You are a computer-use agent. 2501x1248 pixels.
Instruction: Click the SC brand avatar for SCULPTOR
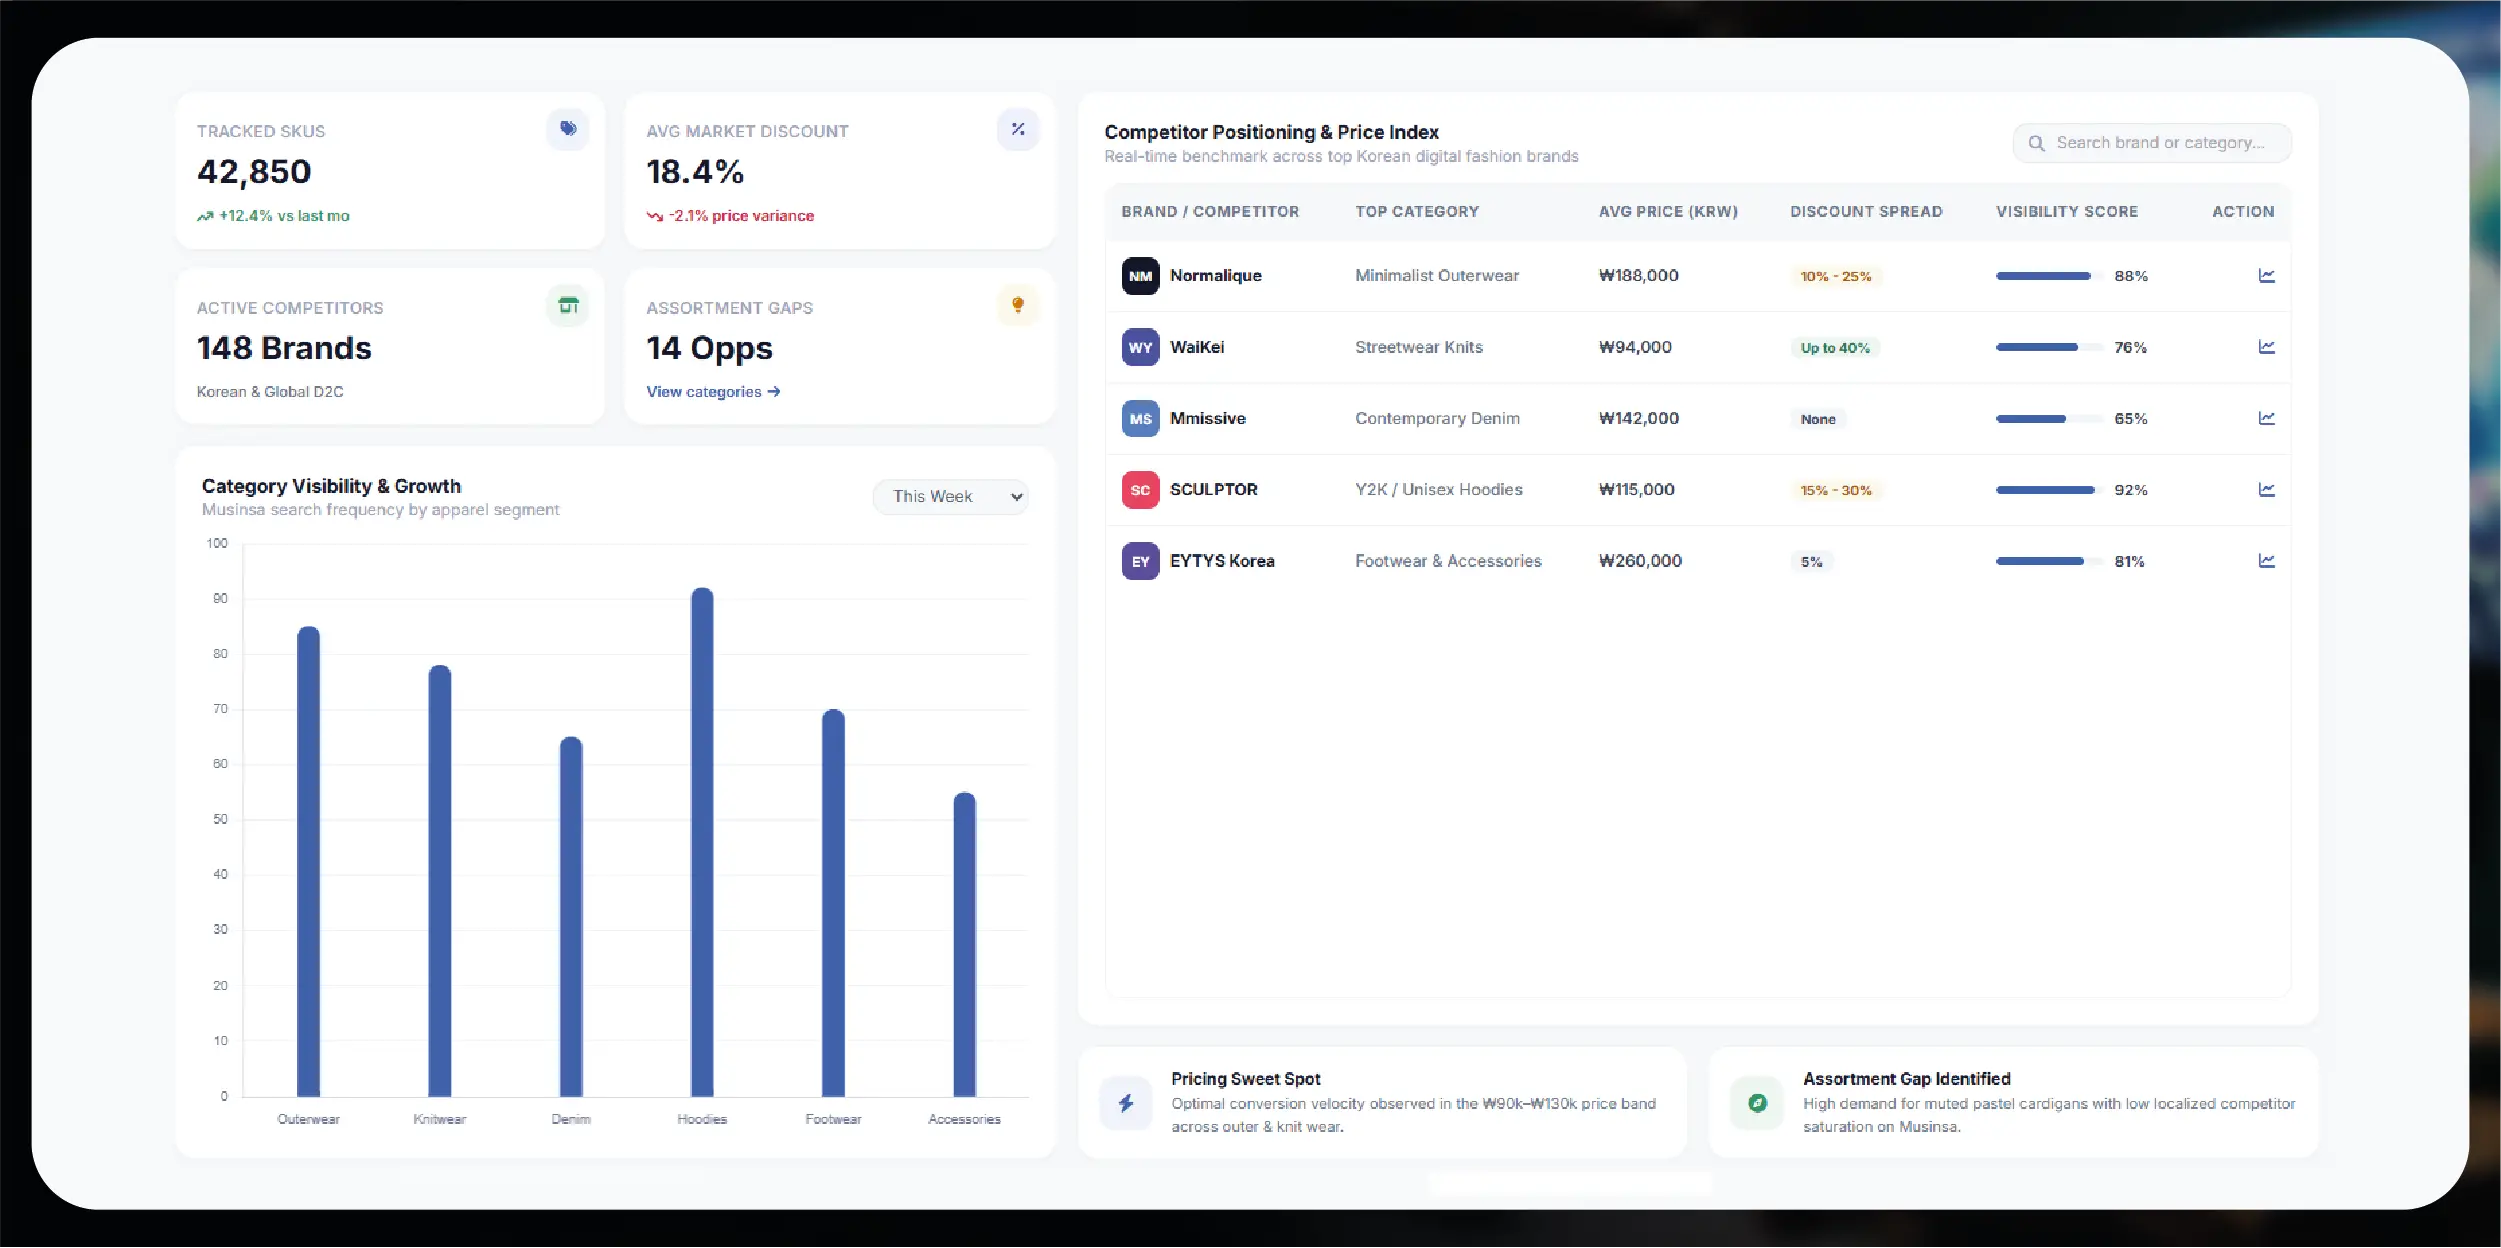(1140, 490)
